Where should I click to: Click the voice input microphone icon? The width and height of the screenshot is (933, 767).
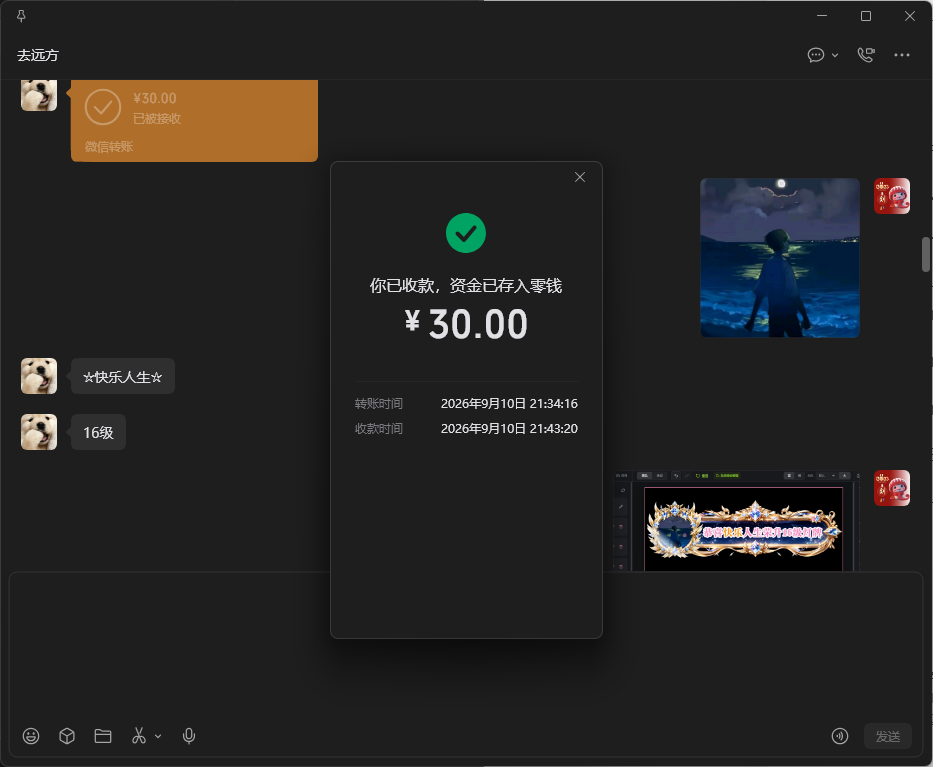[x=189, y=736]
